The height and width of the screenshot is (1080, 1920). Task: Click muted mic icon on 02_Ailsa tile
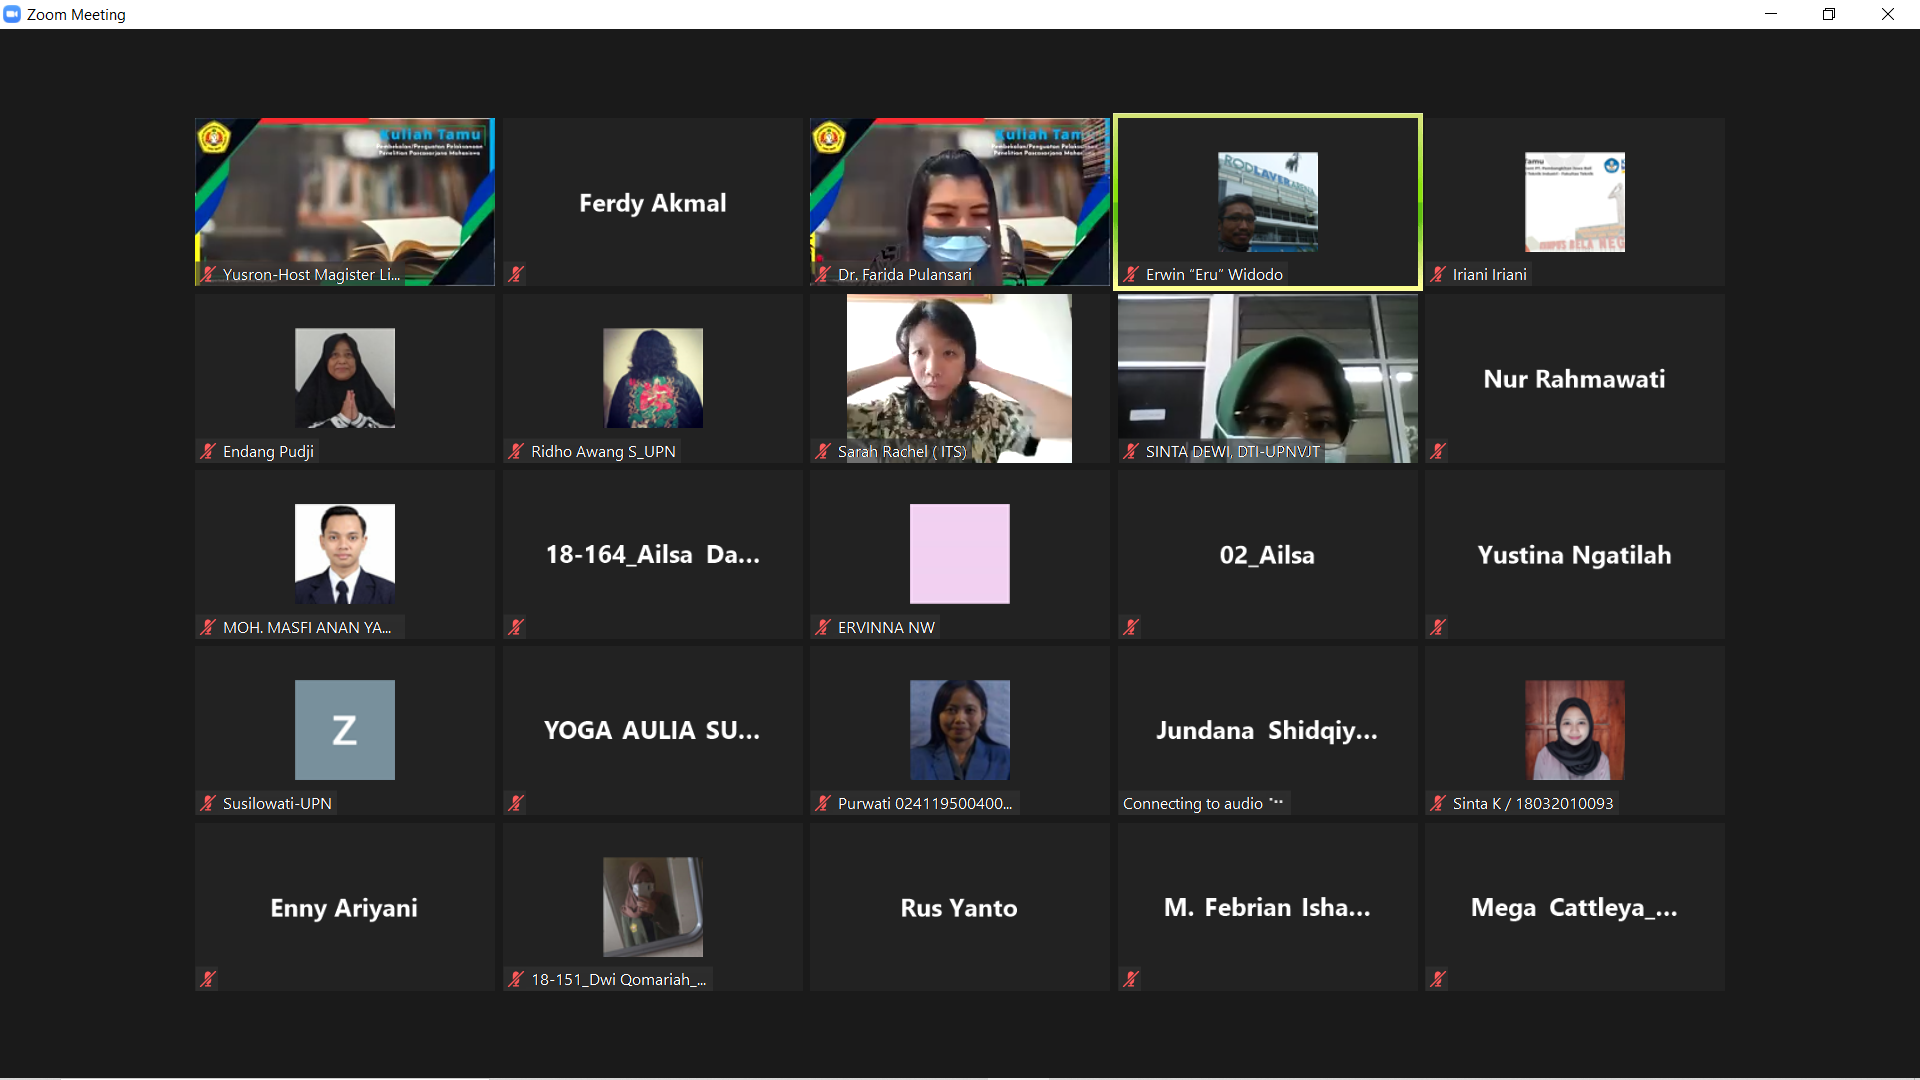(x=1131, y=627)
